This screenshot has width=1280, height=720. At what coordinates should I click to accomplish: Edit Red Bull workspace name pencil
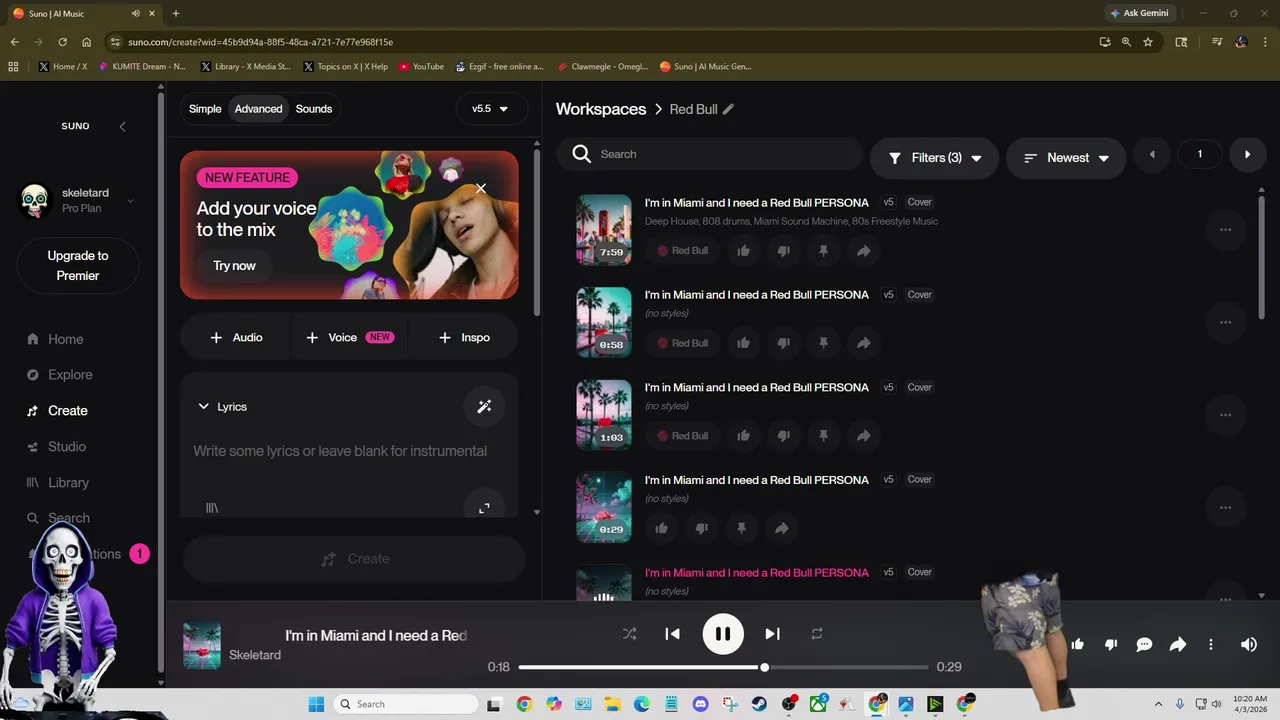pyautogui.click(x=728, y=109)
